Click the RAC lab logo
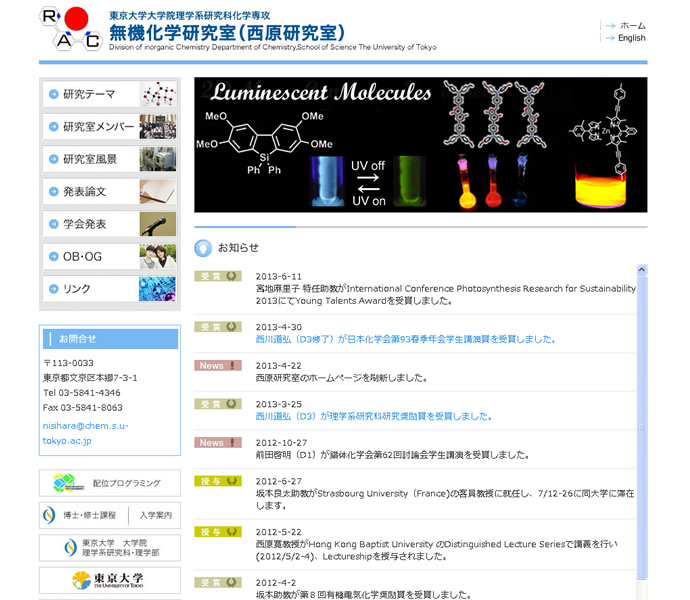The image size is (690, 600). (71, 29)
